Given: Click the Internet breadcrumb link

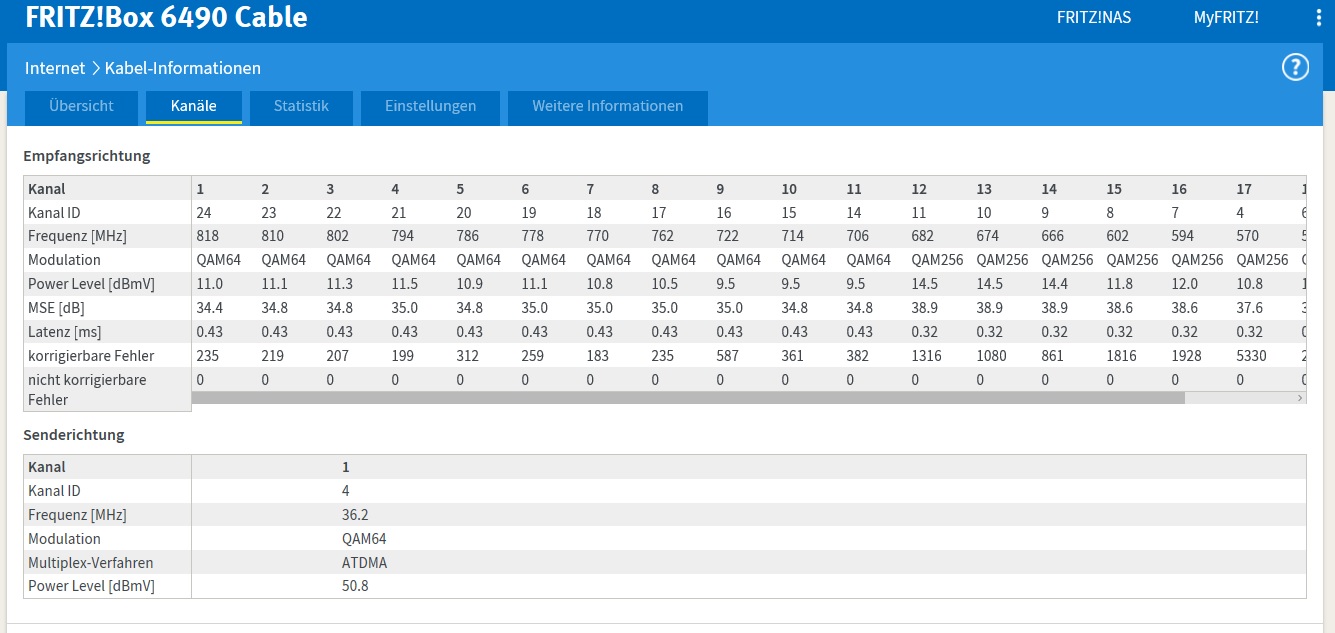Looking at the screenshot, I should point(55,68).
